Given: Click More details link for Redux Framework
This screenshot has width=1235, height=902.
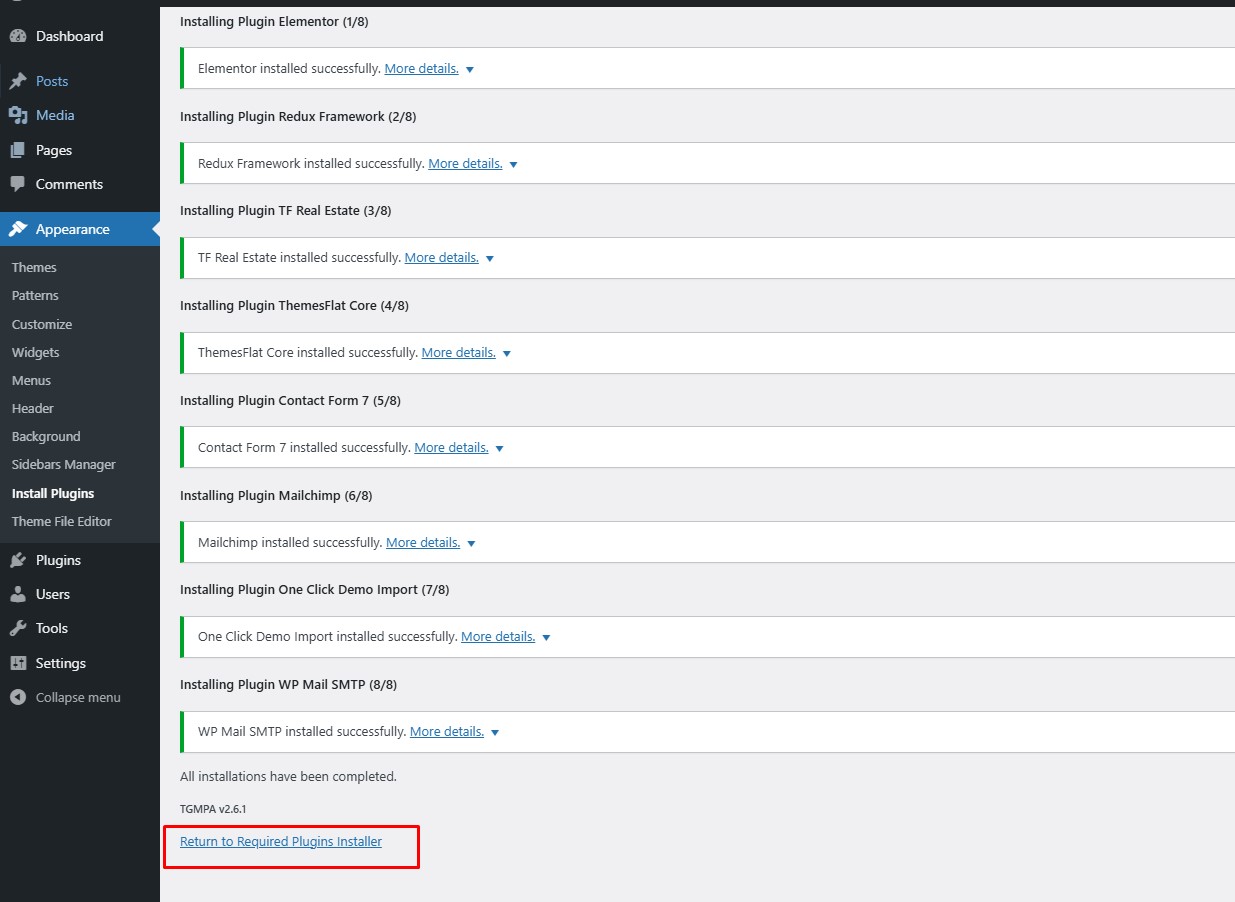Looking at the screenshot, I should tap(465, 163).
